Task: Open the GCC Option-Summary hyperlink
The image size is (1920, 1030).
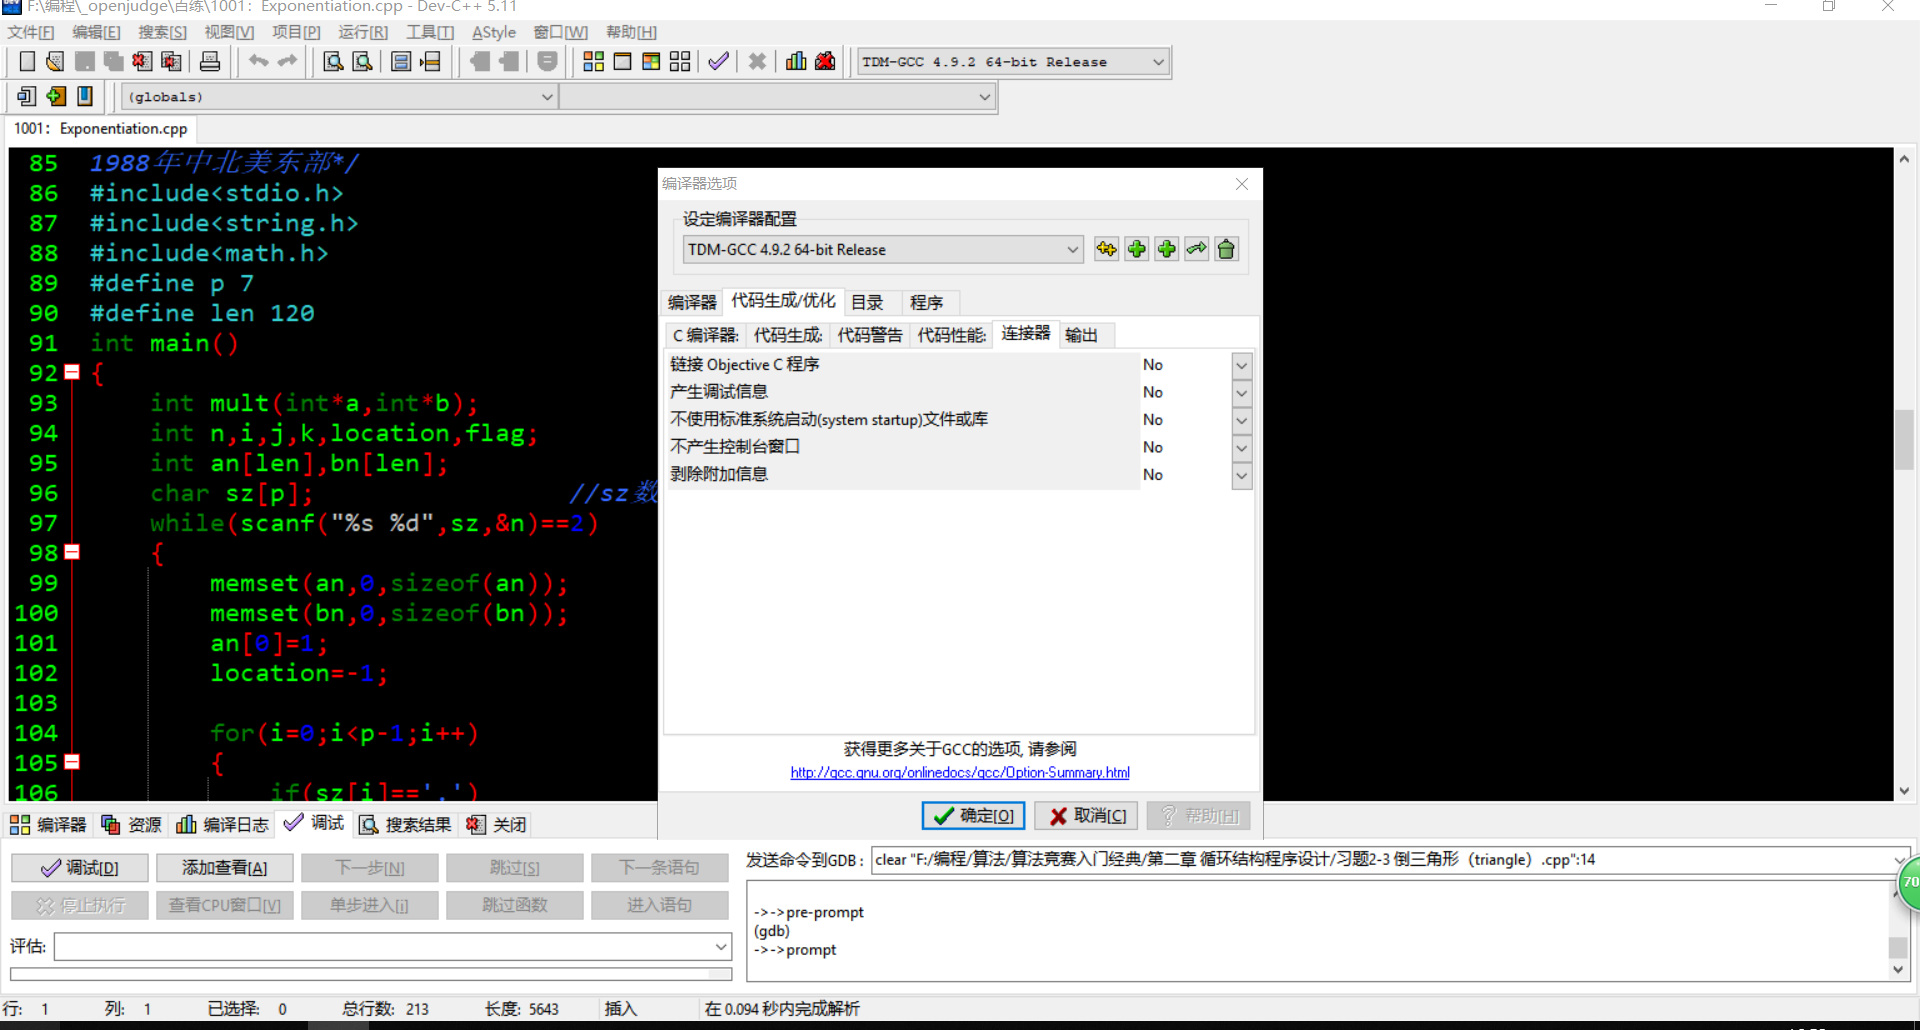Action: [959, 772]
